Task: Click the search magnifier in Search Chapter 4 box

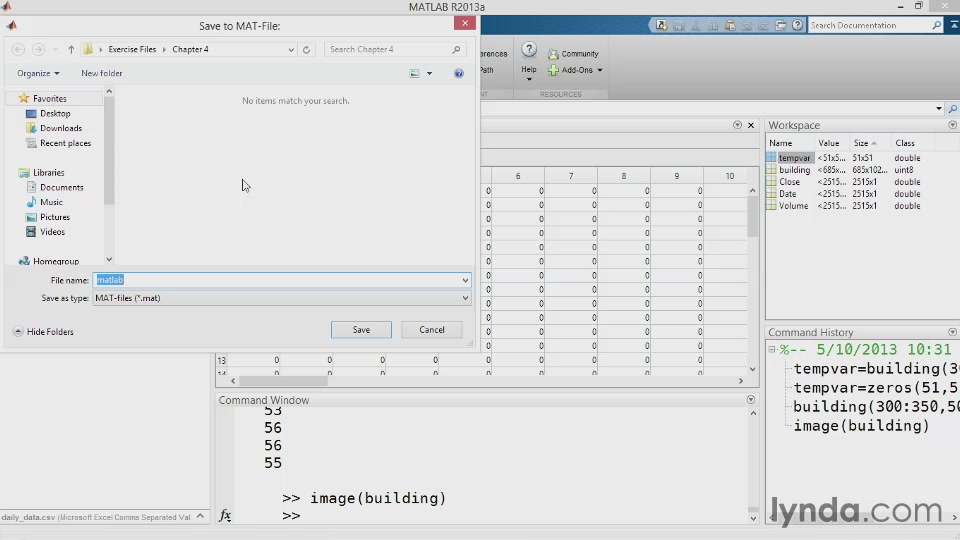Action: tap(456, 50)
